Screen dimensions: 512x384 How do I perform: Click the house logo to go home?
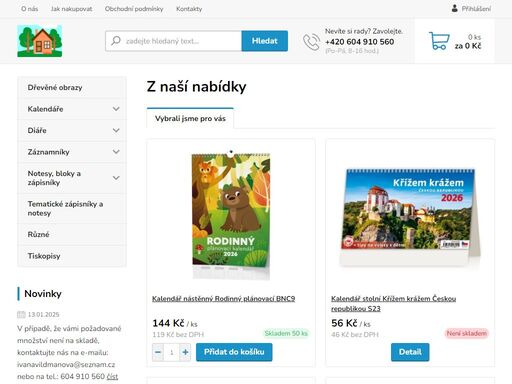pos(40,41)
